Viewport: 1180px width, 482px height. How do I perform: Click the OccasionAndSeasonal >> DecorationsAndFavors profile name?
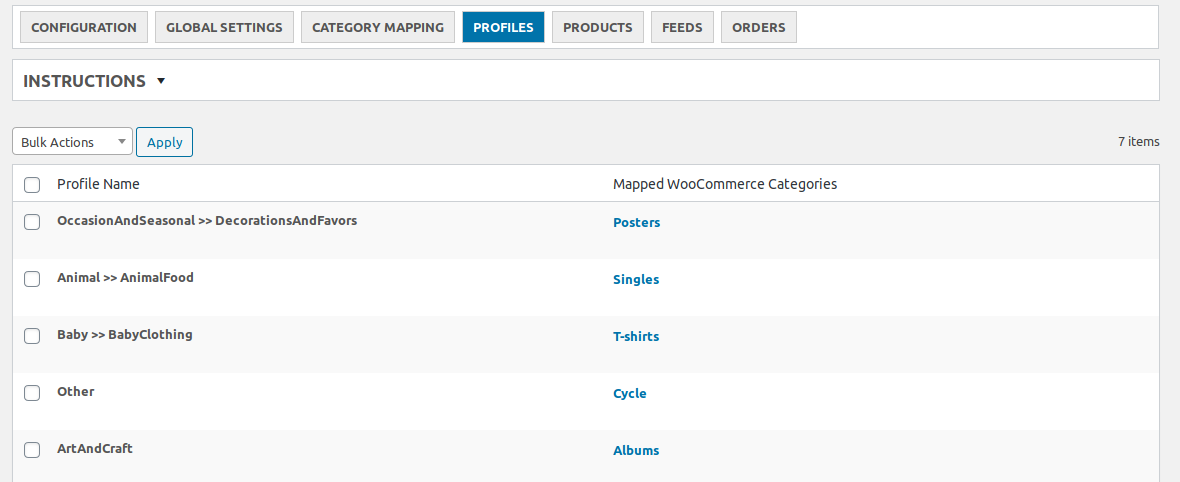coord(207,221)
